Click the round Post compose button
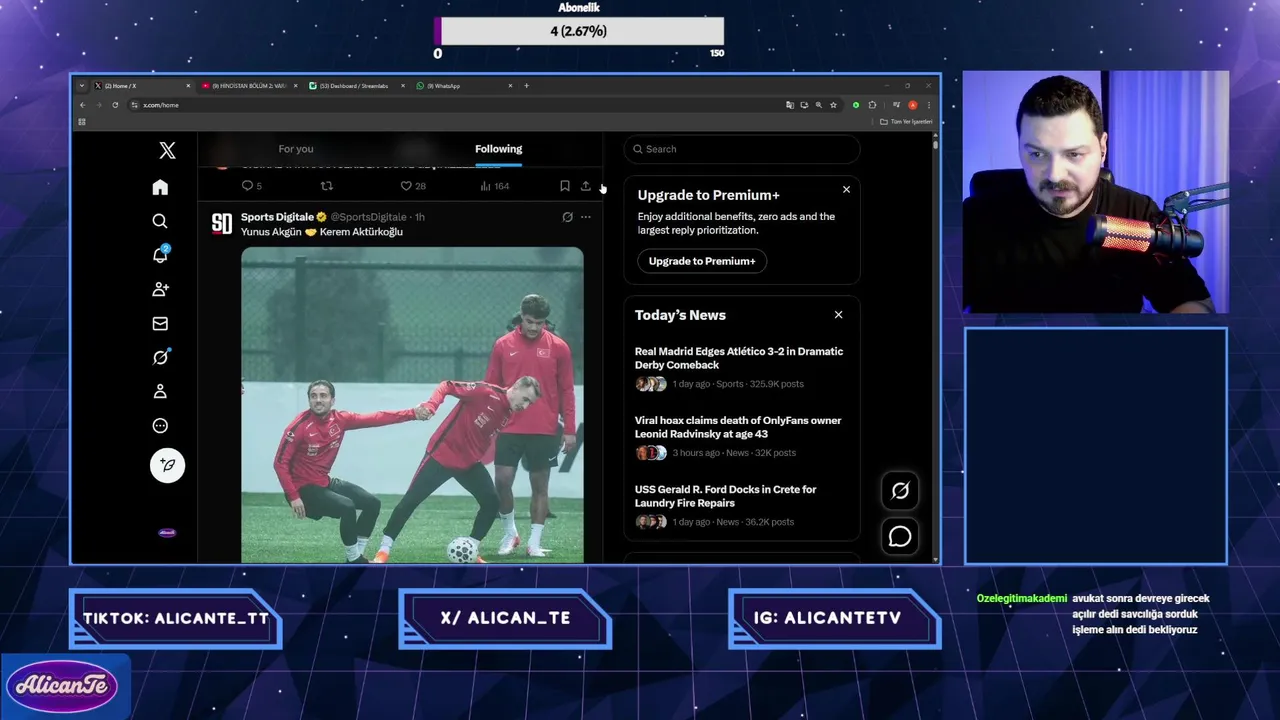The width and height of the screenshot is (1280, 720). pos(167,465)
